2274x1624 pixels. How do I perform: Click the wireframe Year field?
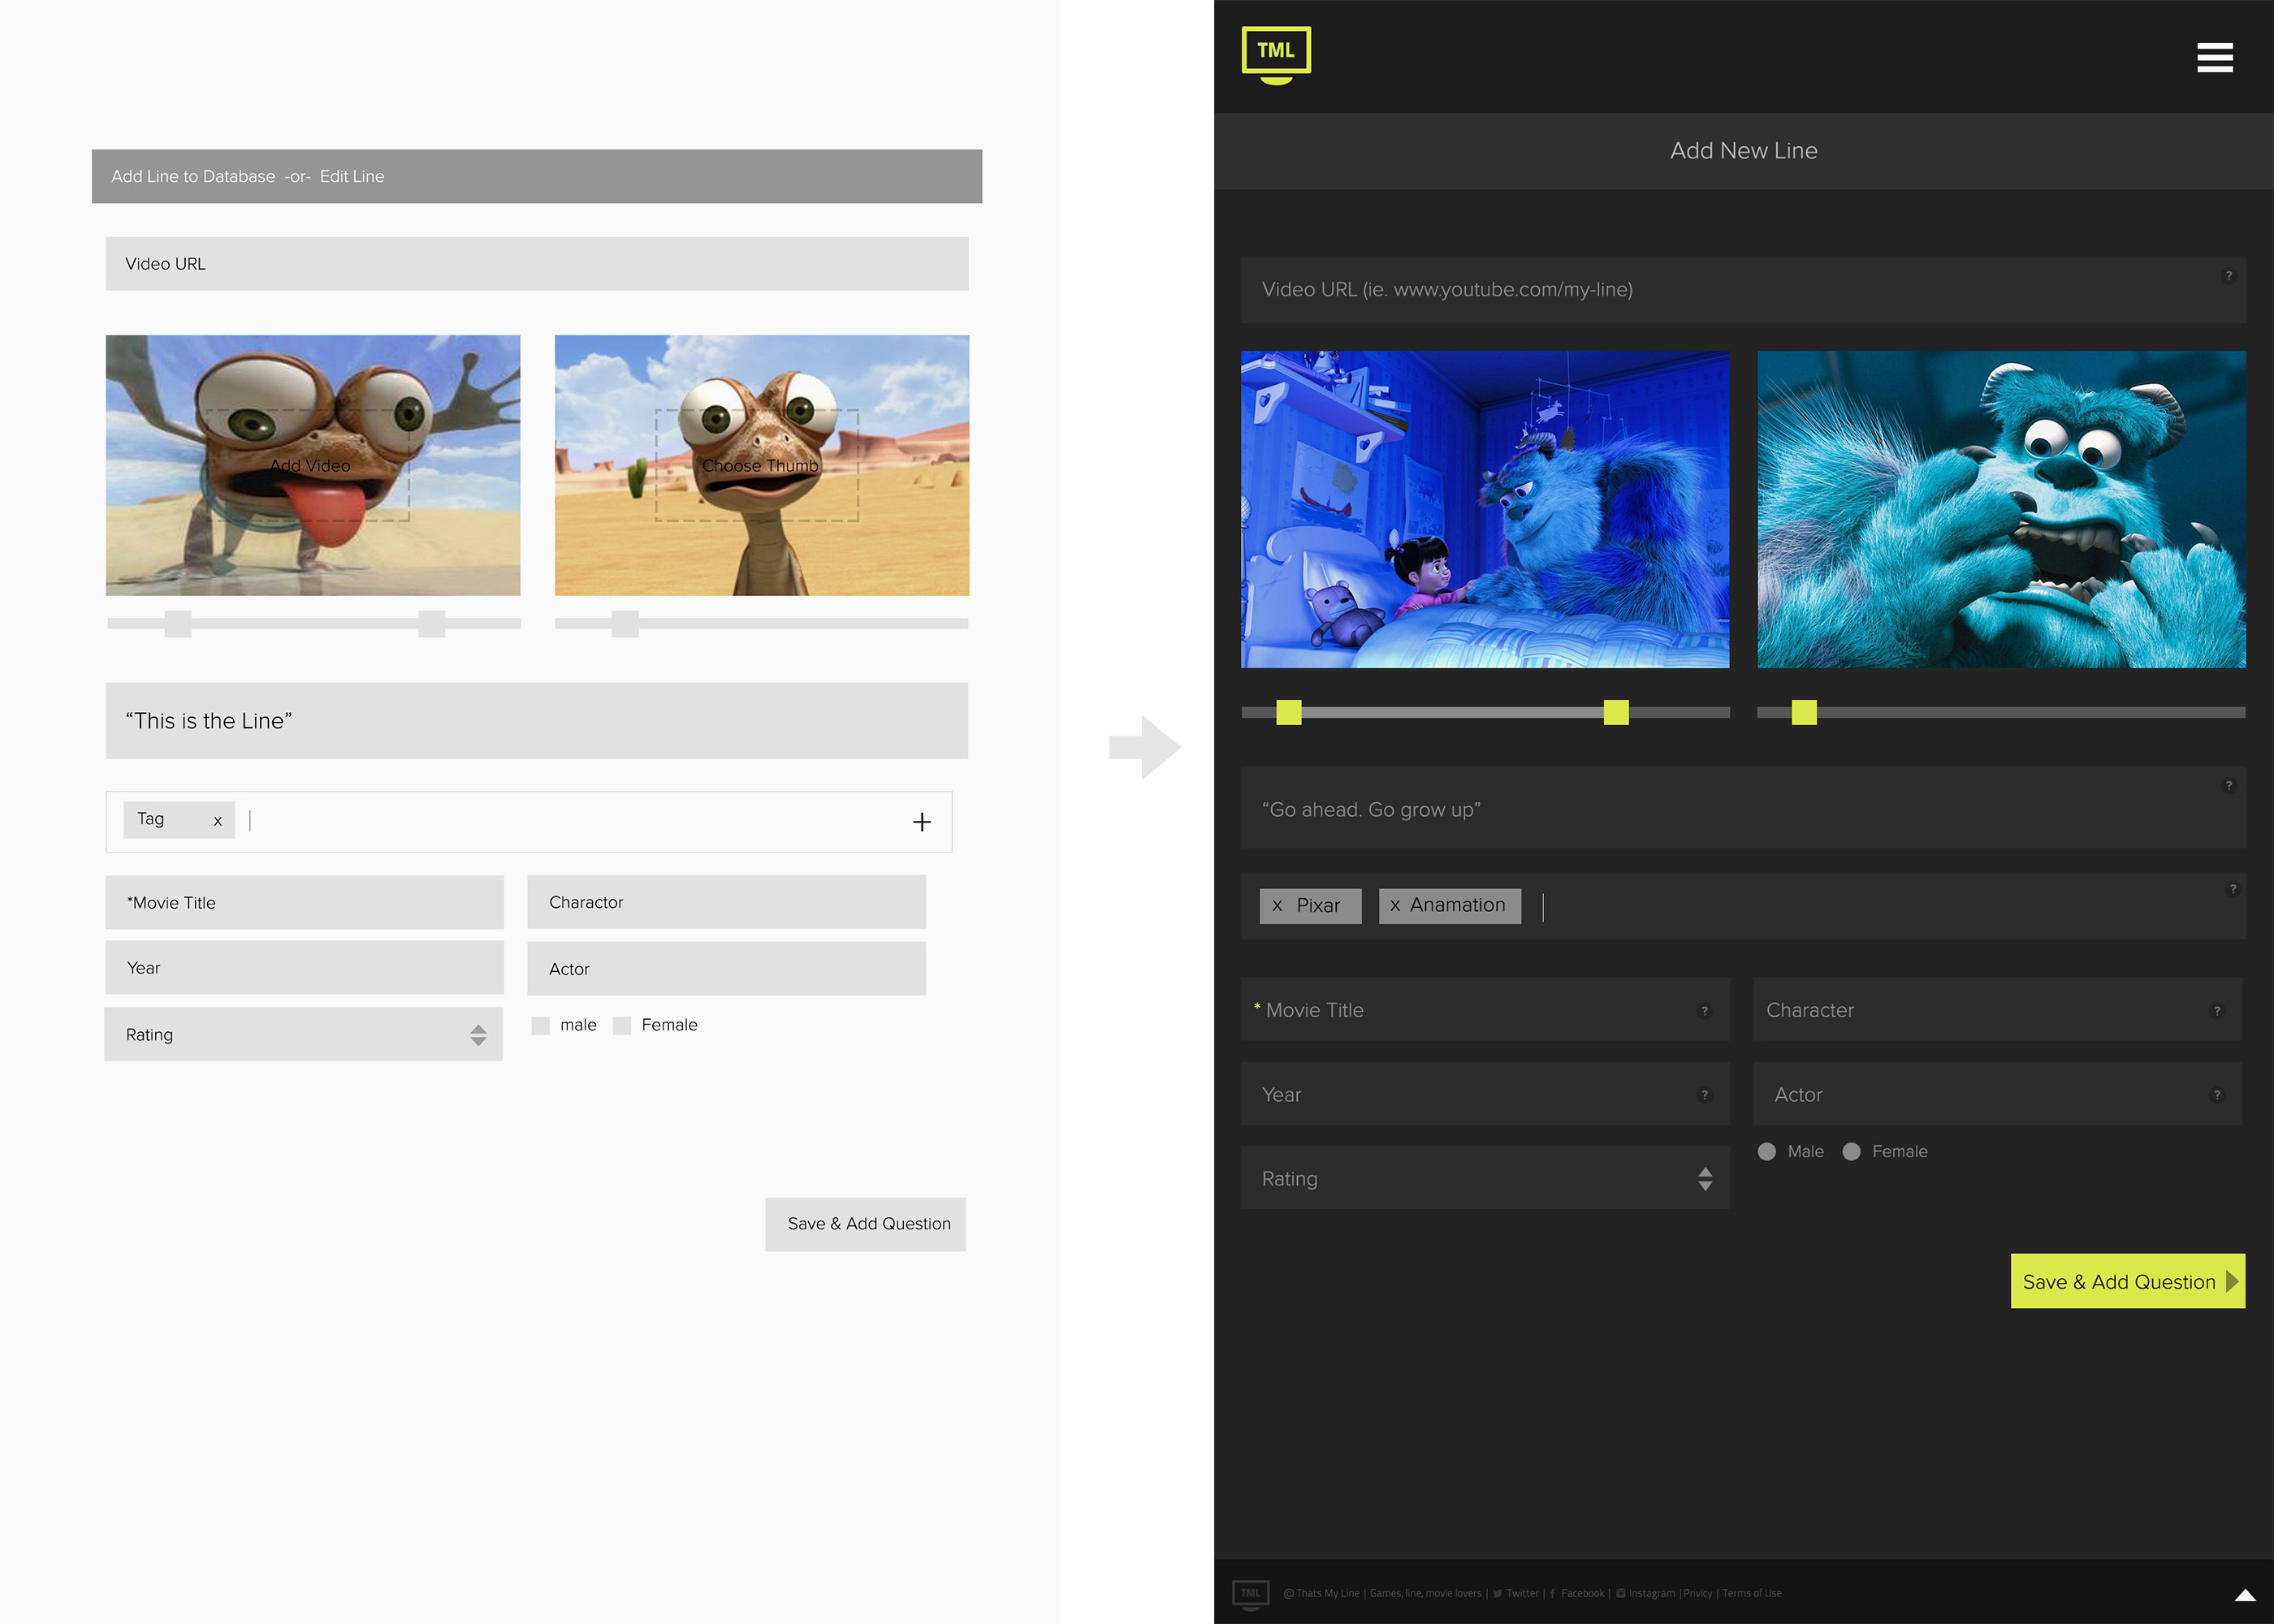click(304, 968)
